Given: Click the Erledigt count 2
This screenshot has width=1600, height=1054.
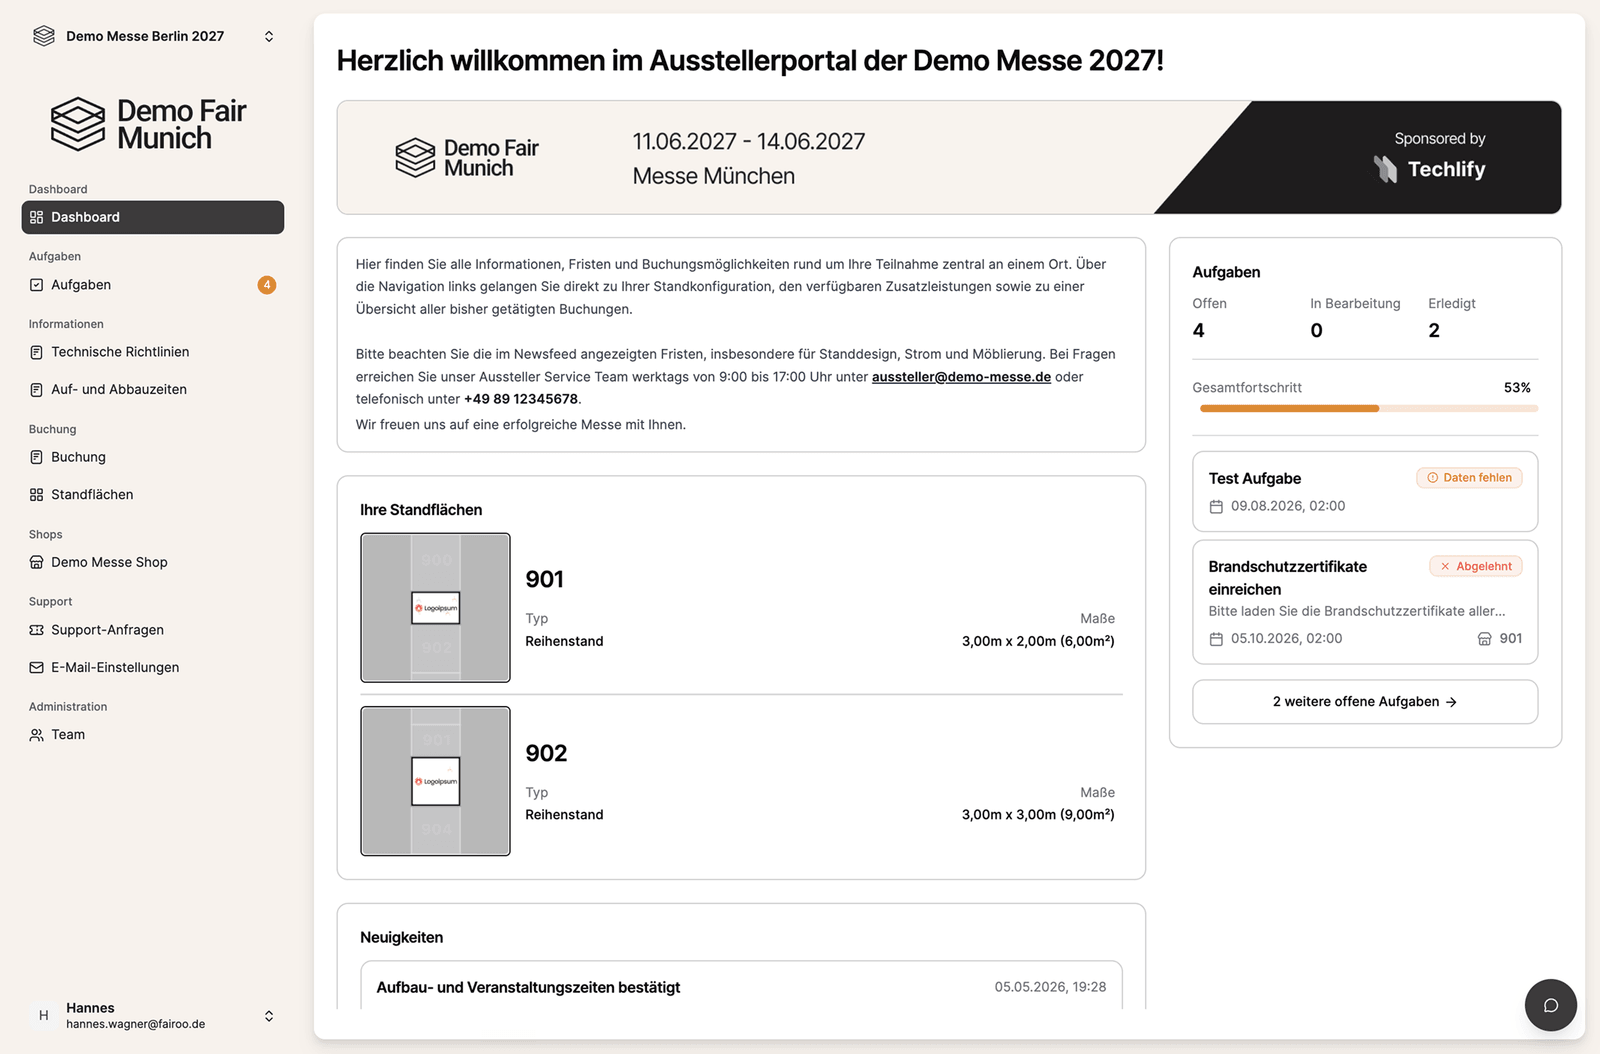Looking at the screenshot, I should (1434, 331).
